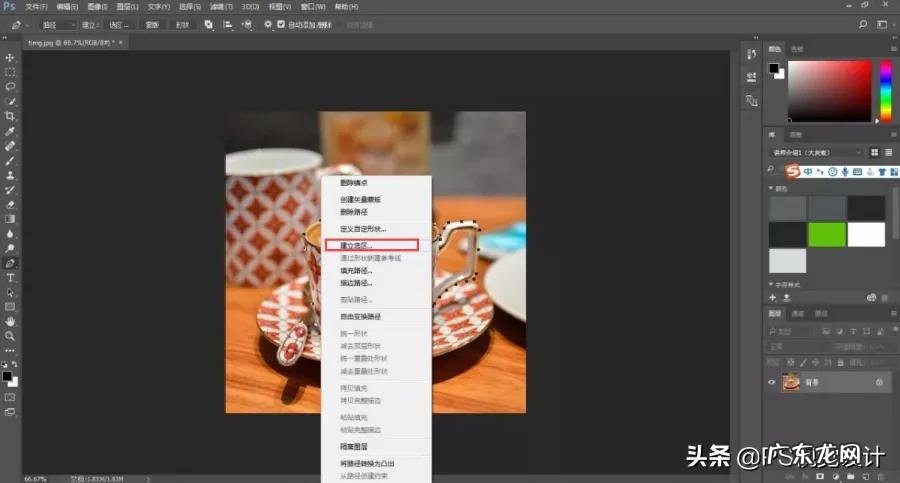Switch to the Swatches tab
This screenshot has height=483, width=900.
797,49
